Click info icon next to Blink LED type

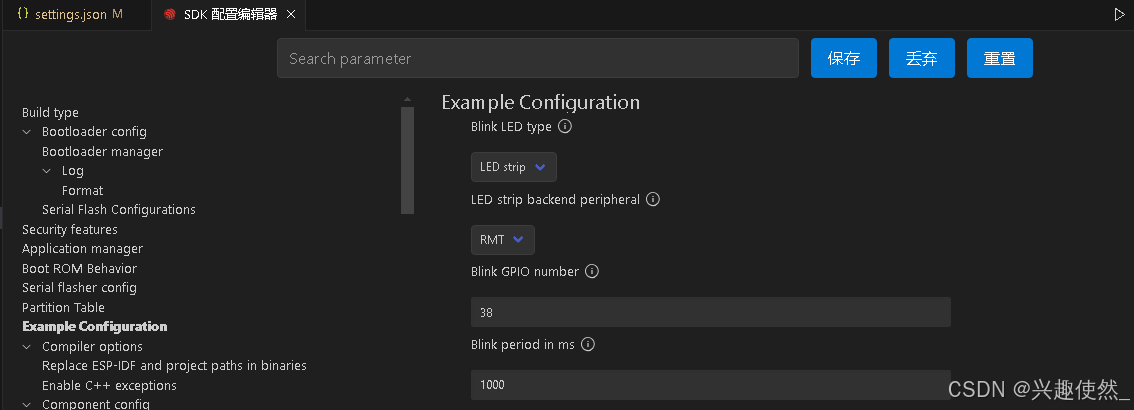pos(564,127)
